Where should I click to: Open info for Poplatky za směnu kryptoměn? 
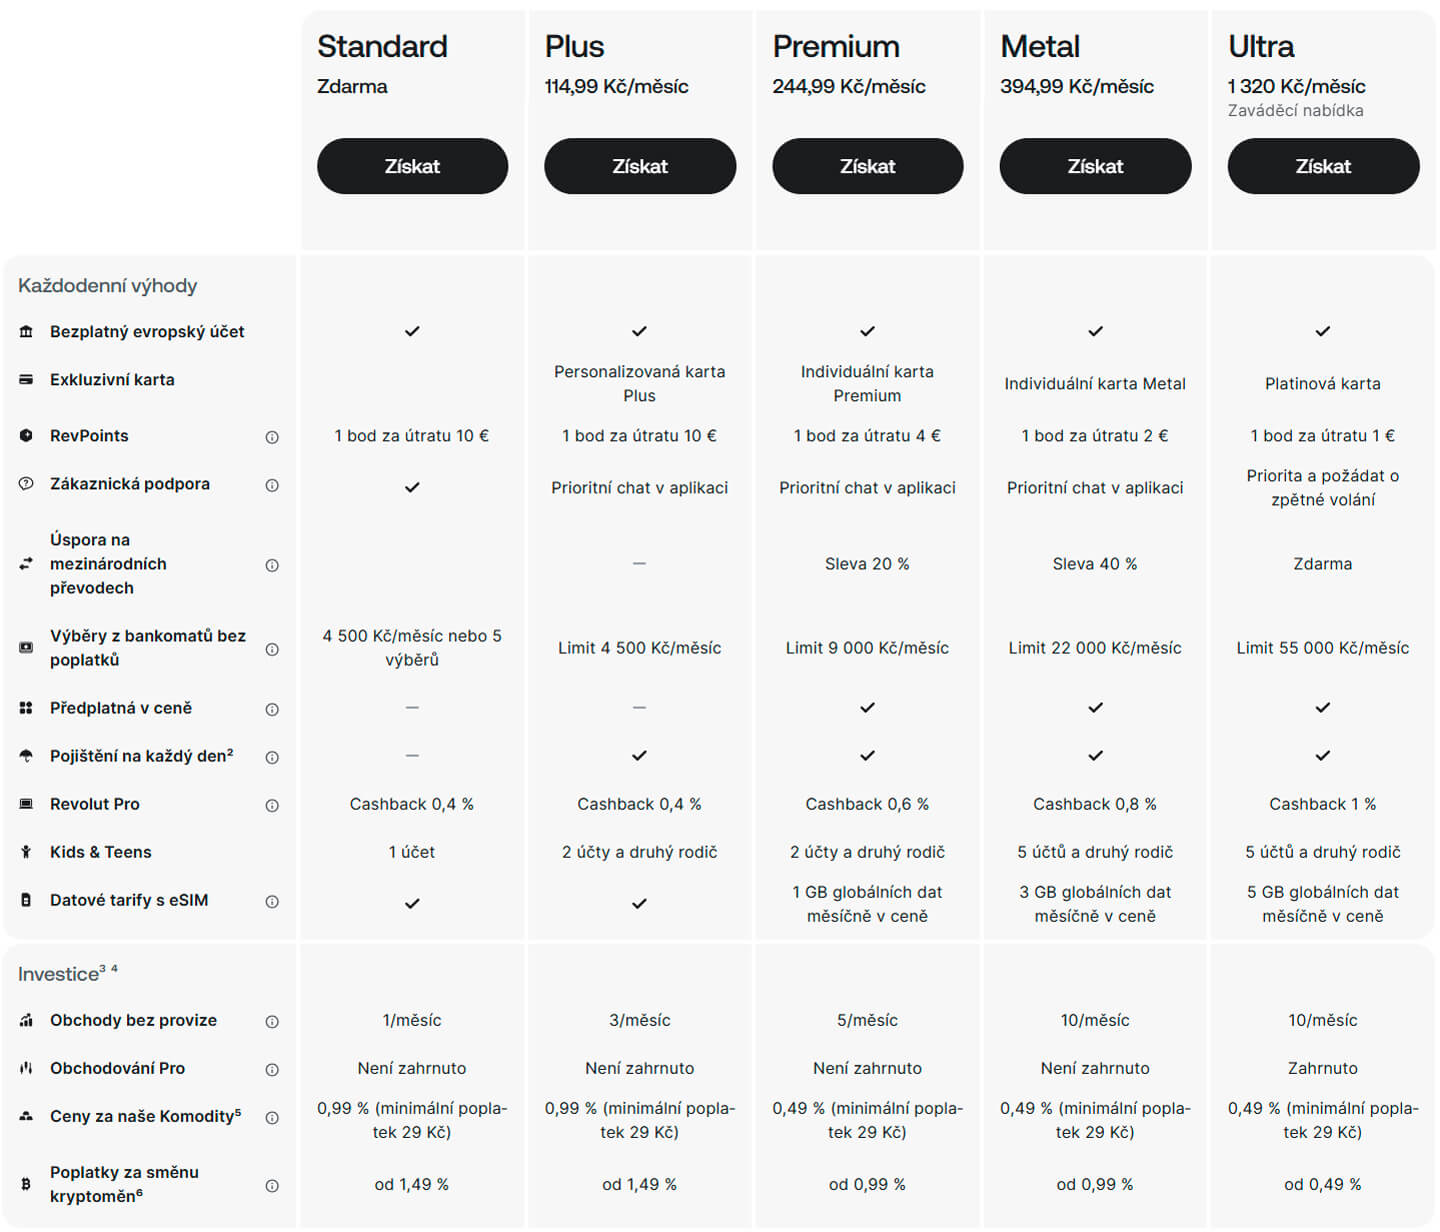click(x=272, y=1185)
